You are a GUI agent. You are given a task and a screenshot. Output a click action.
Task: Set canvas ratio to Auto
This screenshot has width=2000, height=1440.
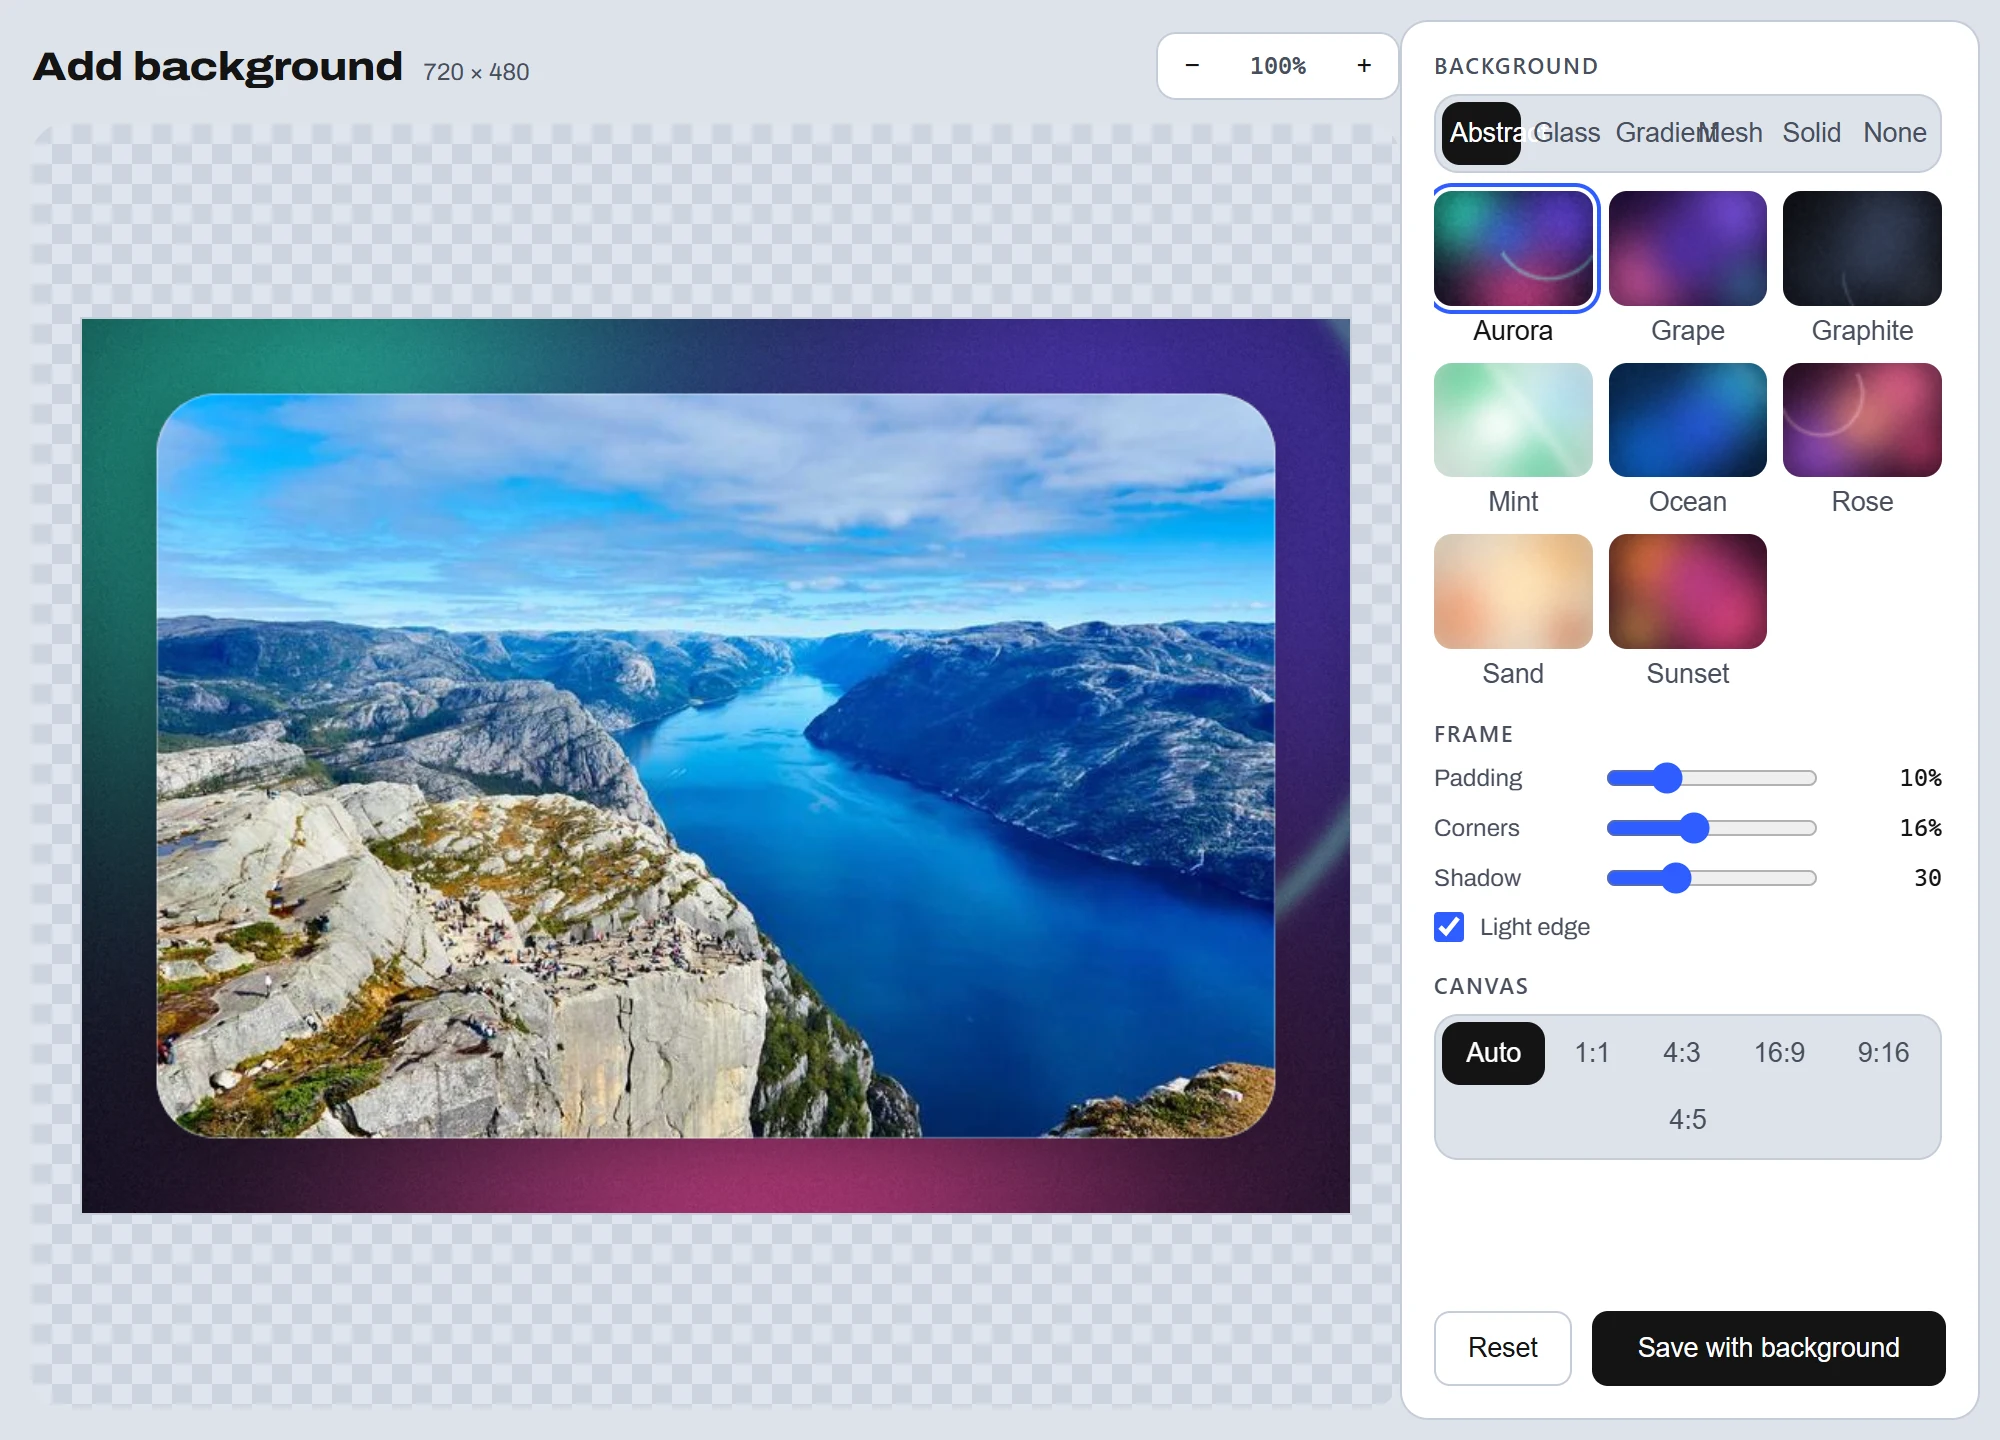tap(1493, 1053)
